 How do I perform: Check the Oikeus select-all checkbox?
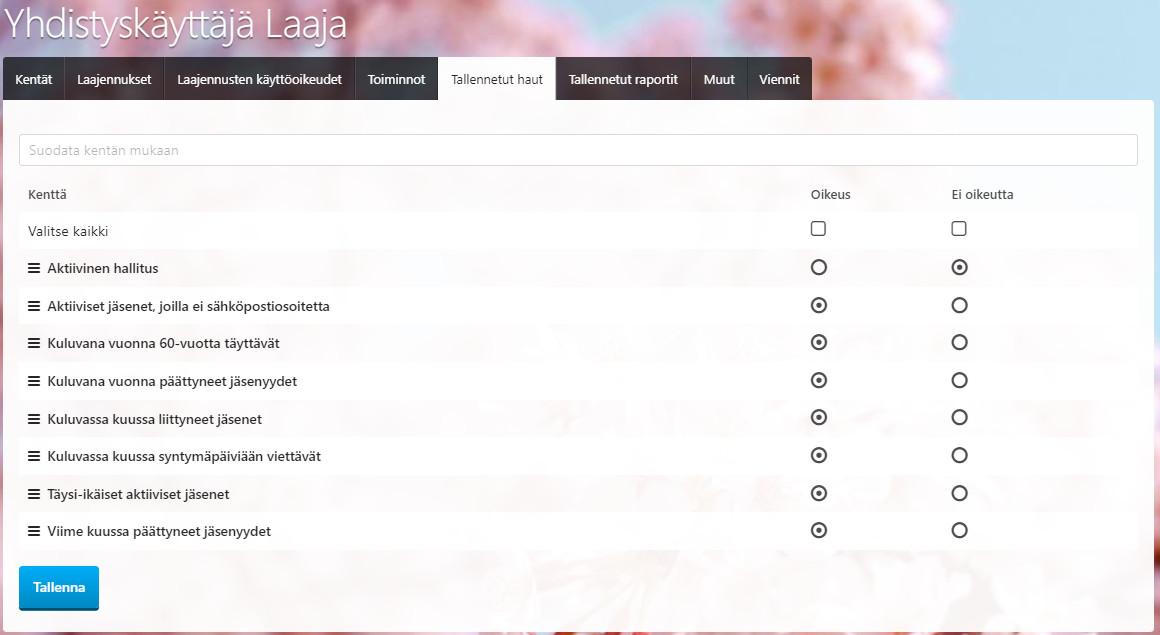818,229
